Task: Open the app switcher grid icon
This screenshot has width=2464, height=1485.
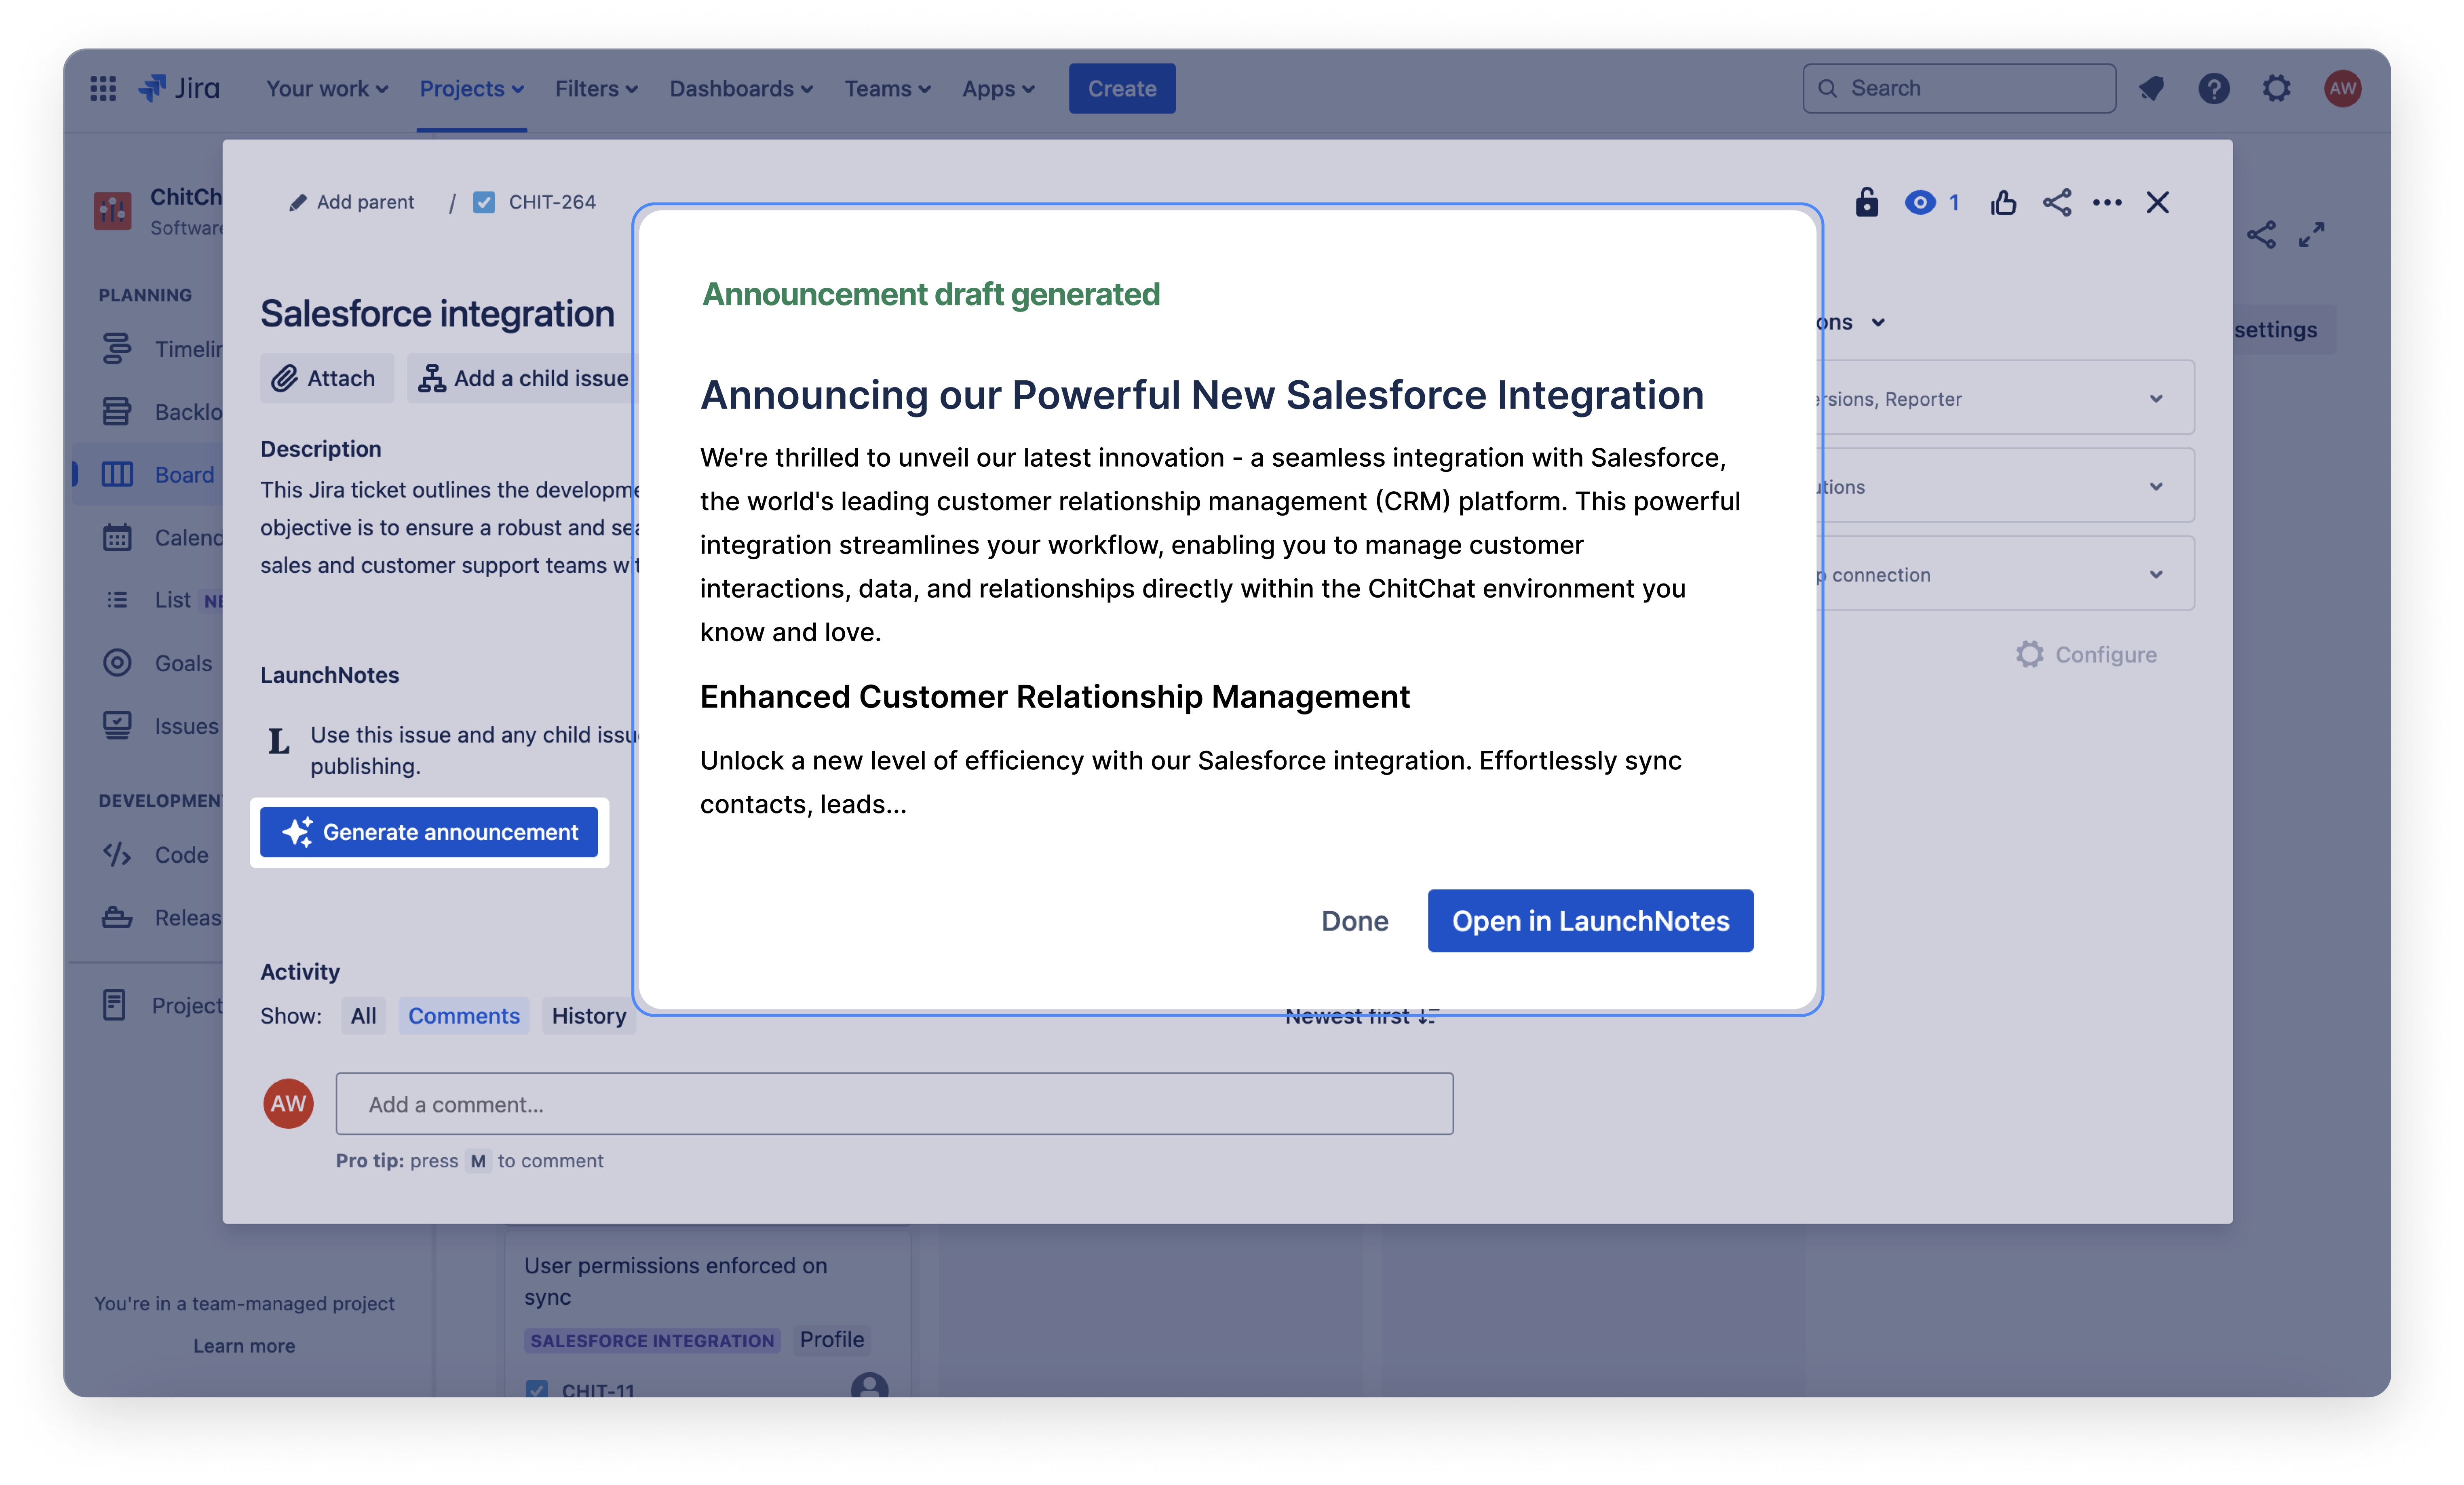Action: point(103,88)
